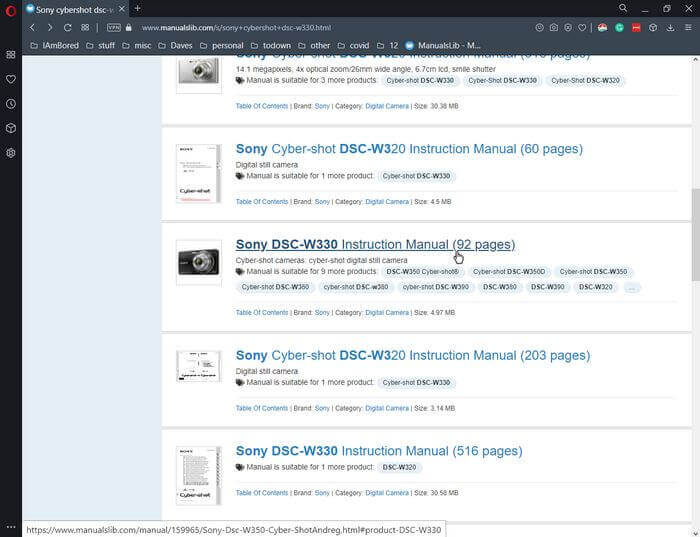Click scrollbar up arrow
The image size is (700, 537).
click(696, 59)
